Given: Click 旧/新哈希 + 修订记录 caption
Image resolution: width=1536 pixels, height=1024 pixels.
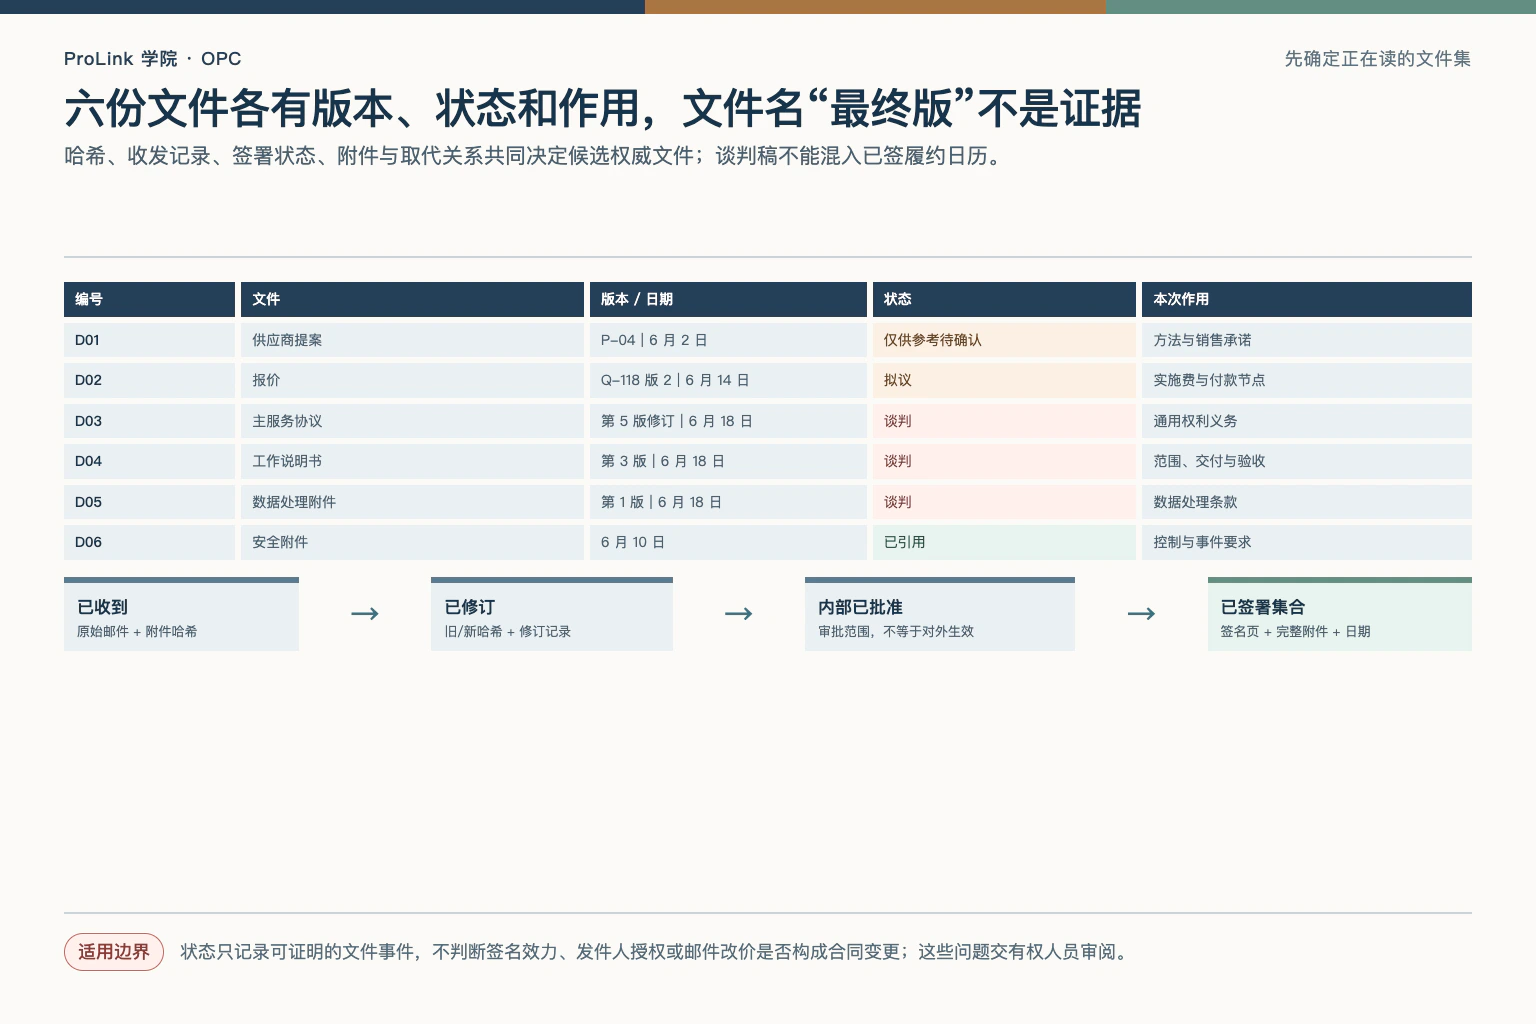Looking at the screenshot, I should 508,632.
